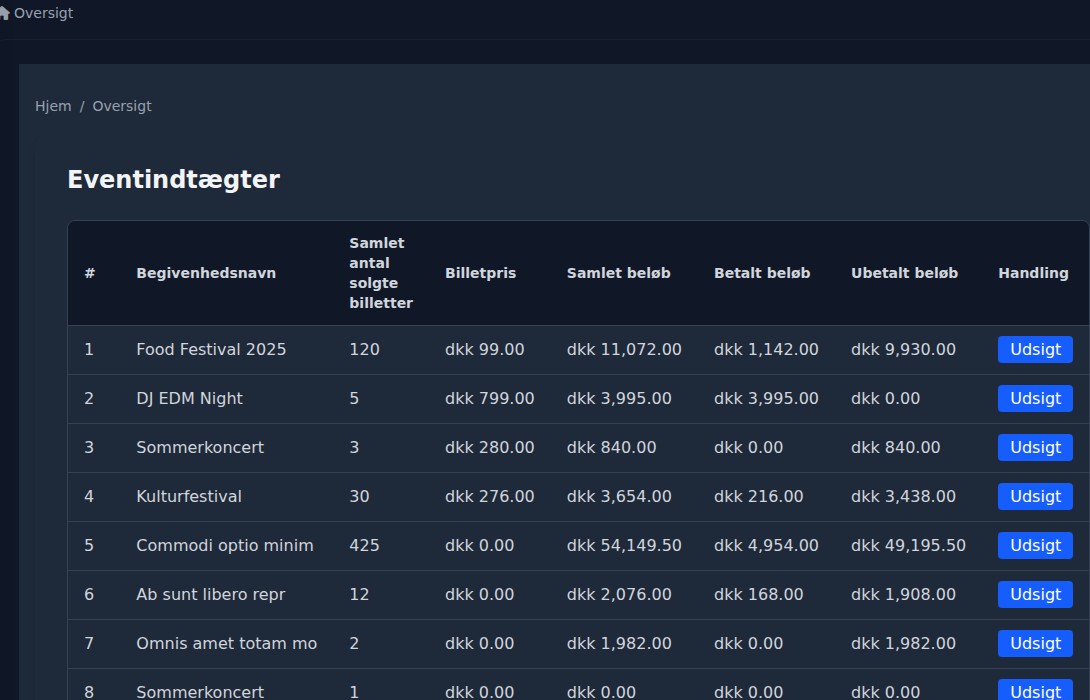
Task: Select the Commodi optio minim event name
Action: pos(225,546)
